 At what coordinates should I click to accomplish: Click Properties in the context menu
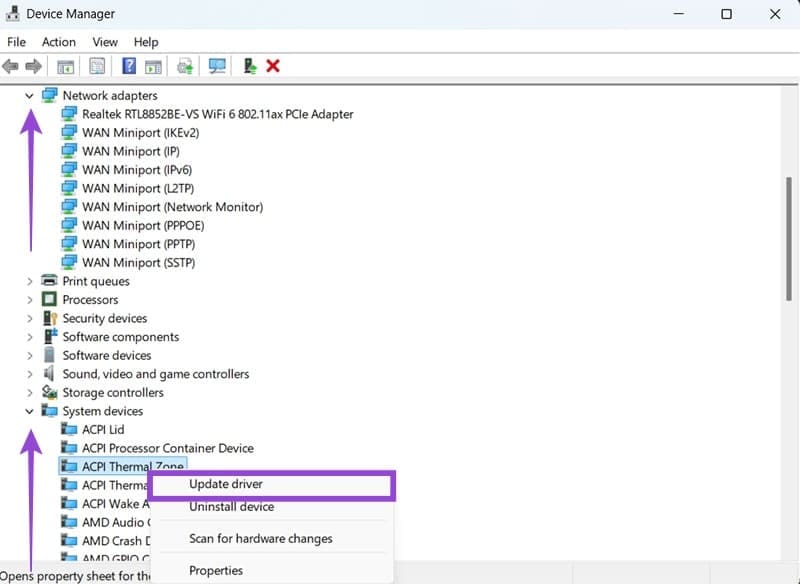click(x=216, y=570)
